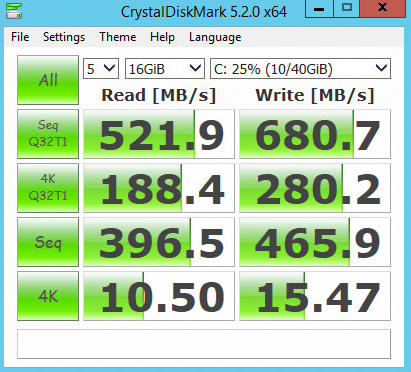Screen dimensions: 411x372
Task: Run the 4K benchmark button
Action: [48, 296]
